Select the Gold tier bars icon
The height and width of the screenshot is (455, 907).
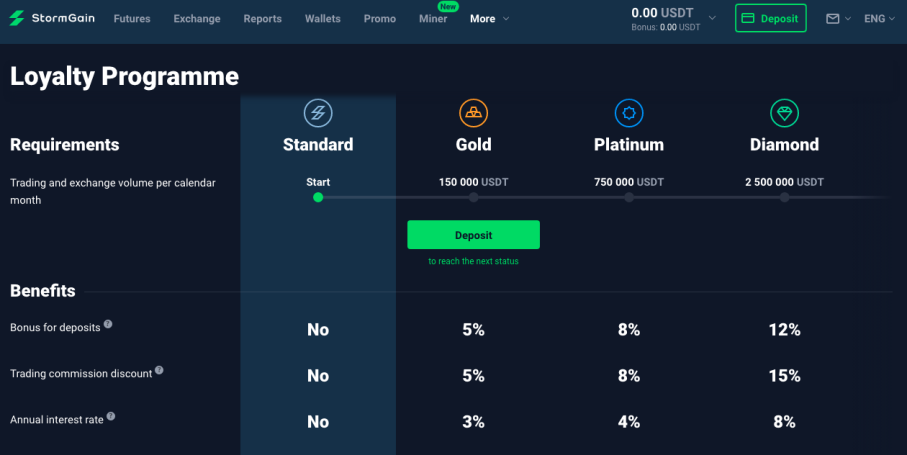pyautogui.click(x=474, y=113)
